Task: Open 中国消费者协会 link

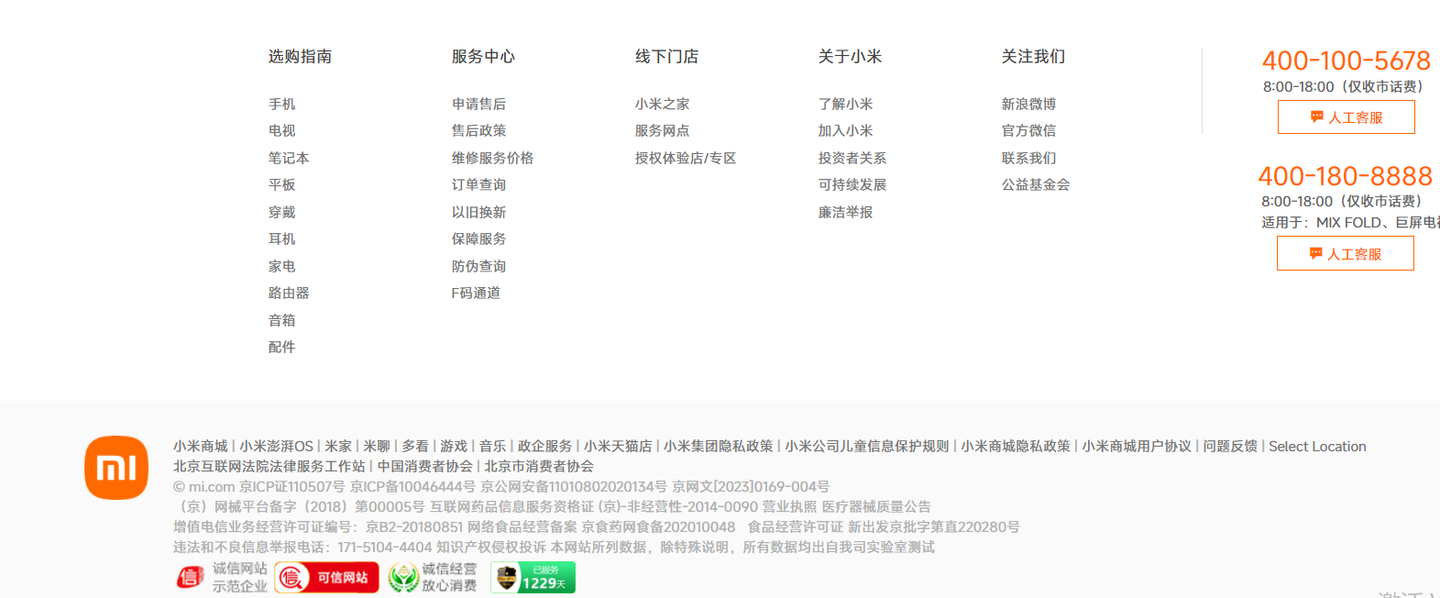Action: coord(425,466)
